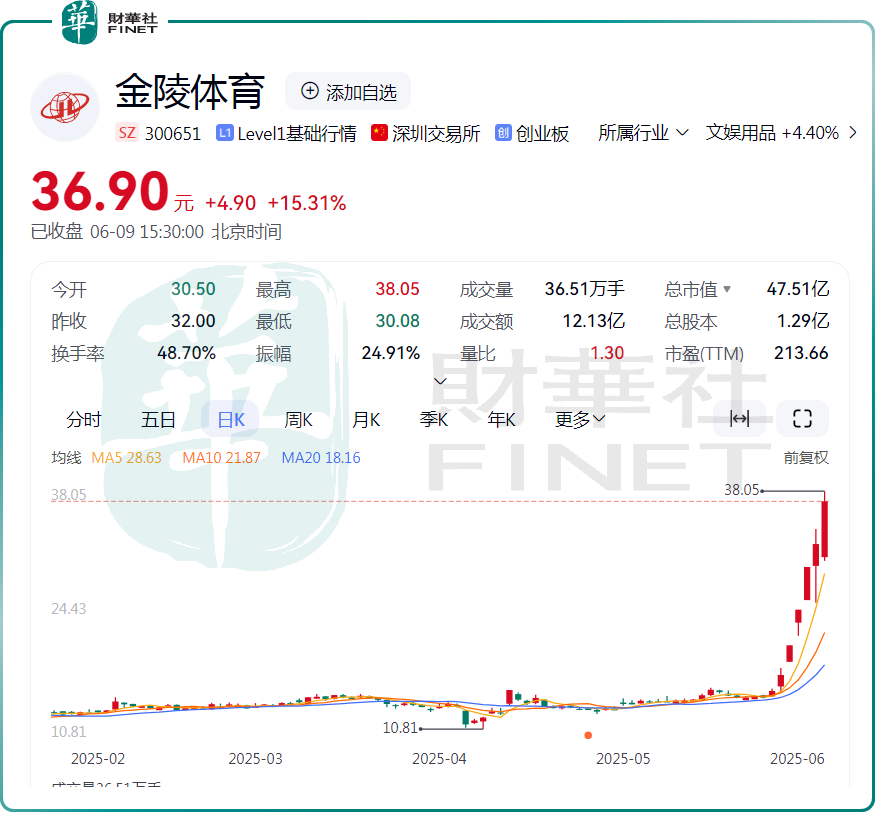Open the 更多 periods dropdown
The image size is (875, 832).
(x=580, y=419)
